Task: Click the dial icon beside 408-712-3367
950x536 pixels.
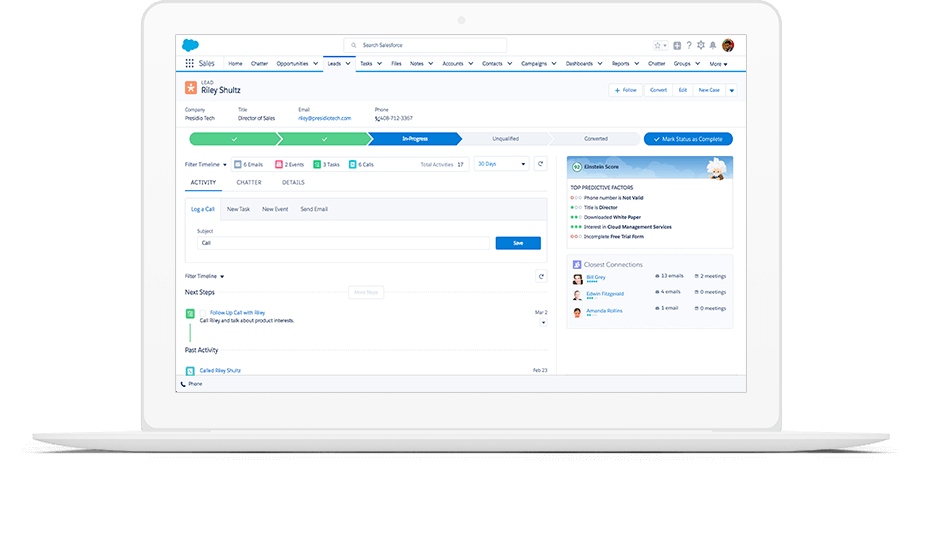Action: (377, 119)
